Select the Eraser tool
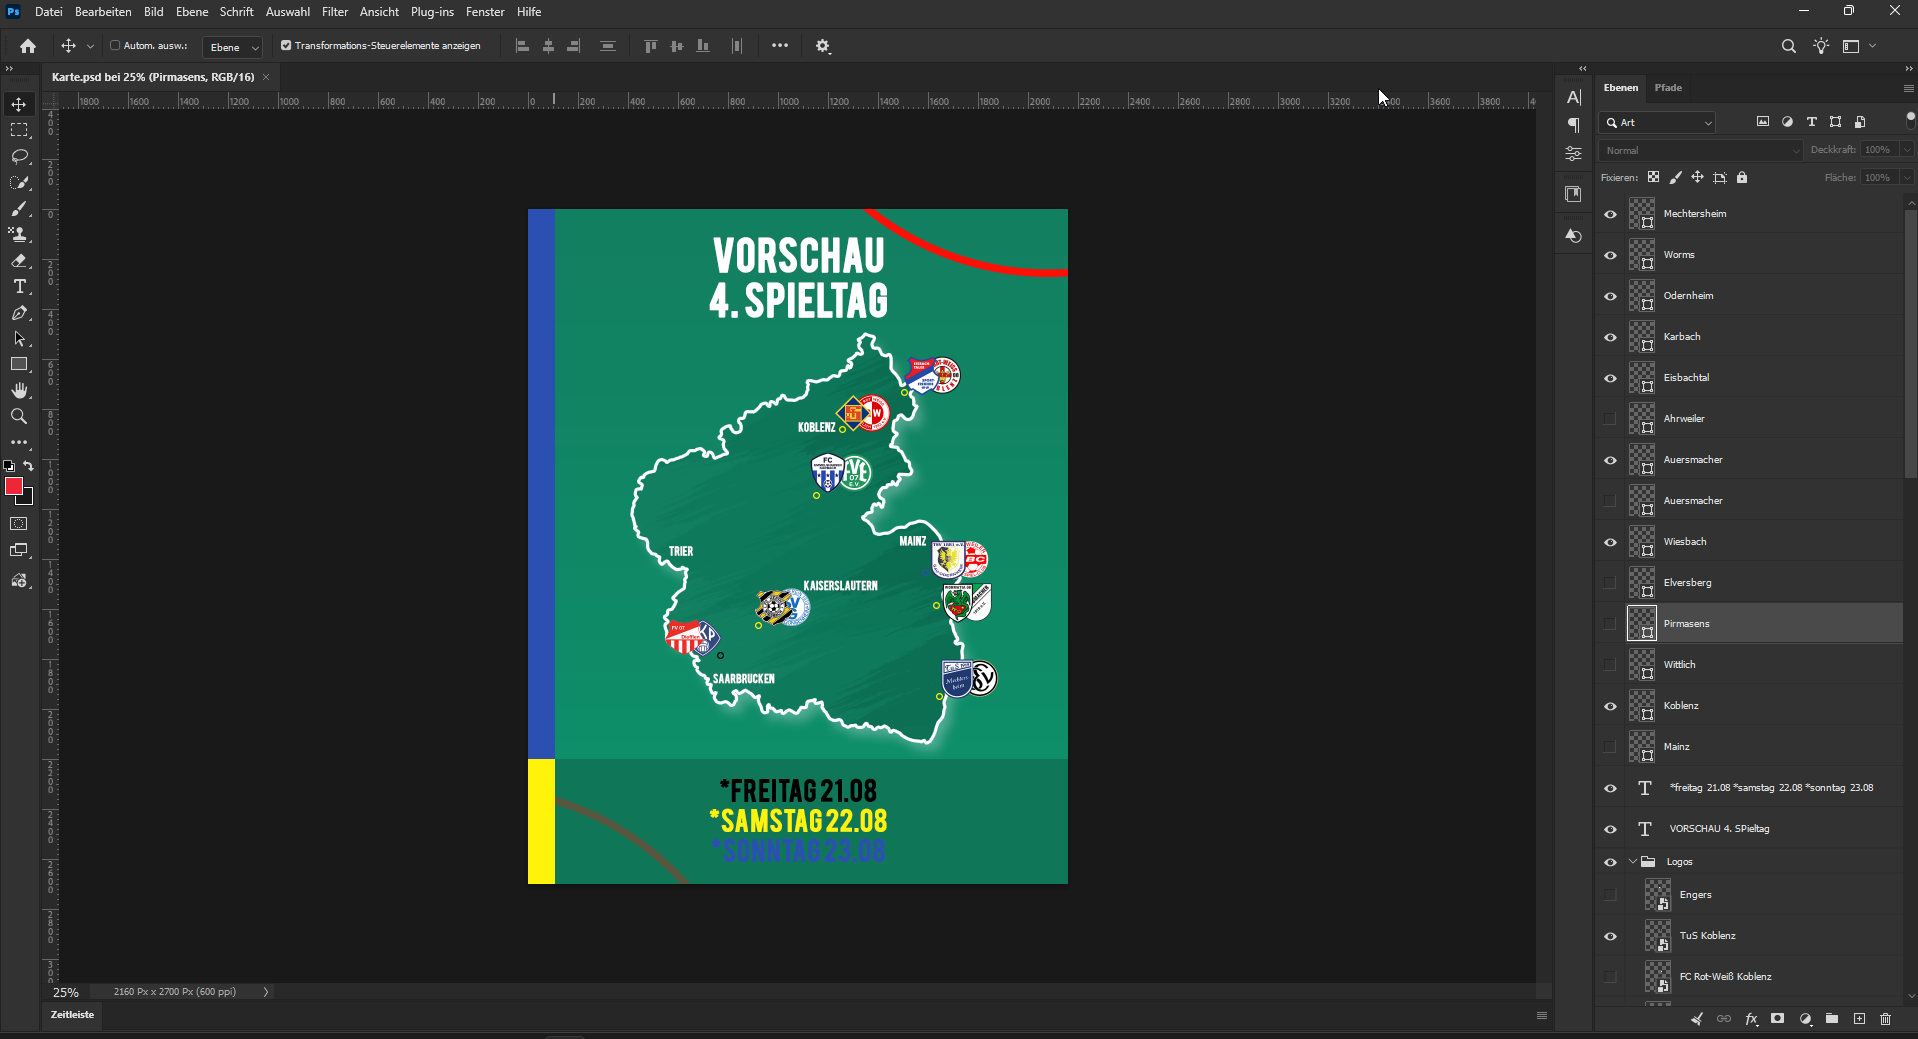1918x1039 pixels. (19, 260)
